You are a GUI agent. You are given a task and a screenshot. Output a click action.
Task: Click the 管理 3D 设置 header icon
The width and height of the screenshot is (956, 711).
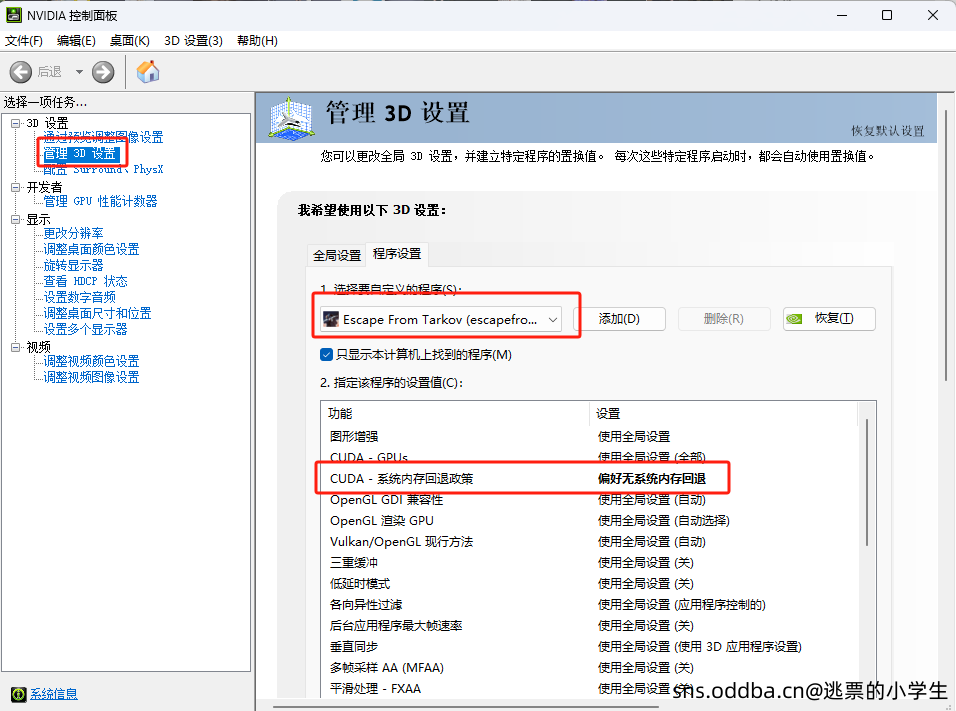click(291, 118)
